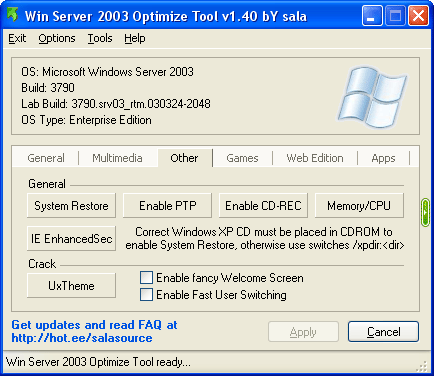Click the Enable PTP button
The height and width of the screenshot is (376, 434).
[x=167, y=205]
